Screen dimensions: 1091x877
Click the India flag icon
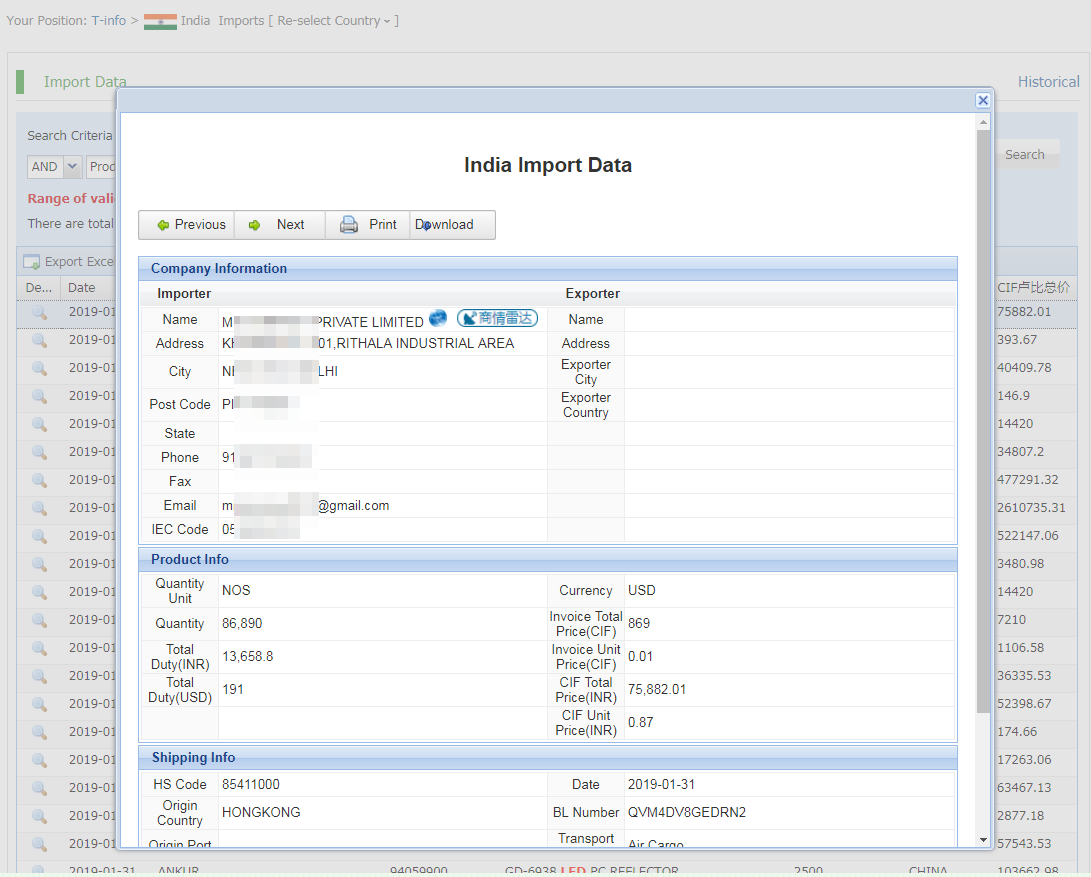point(160,21)
